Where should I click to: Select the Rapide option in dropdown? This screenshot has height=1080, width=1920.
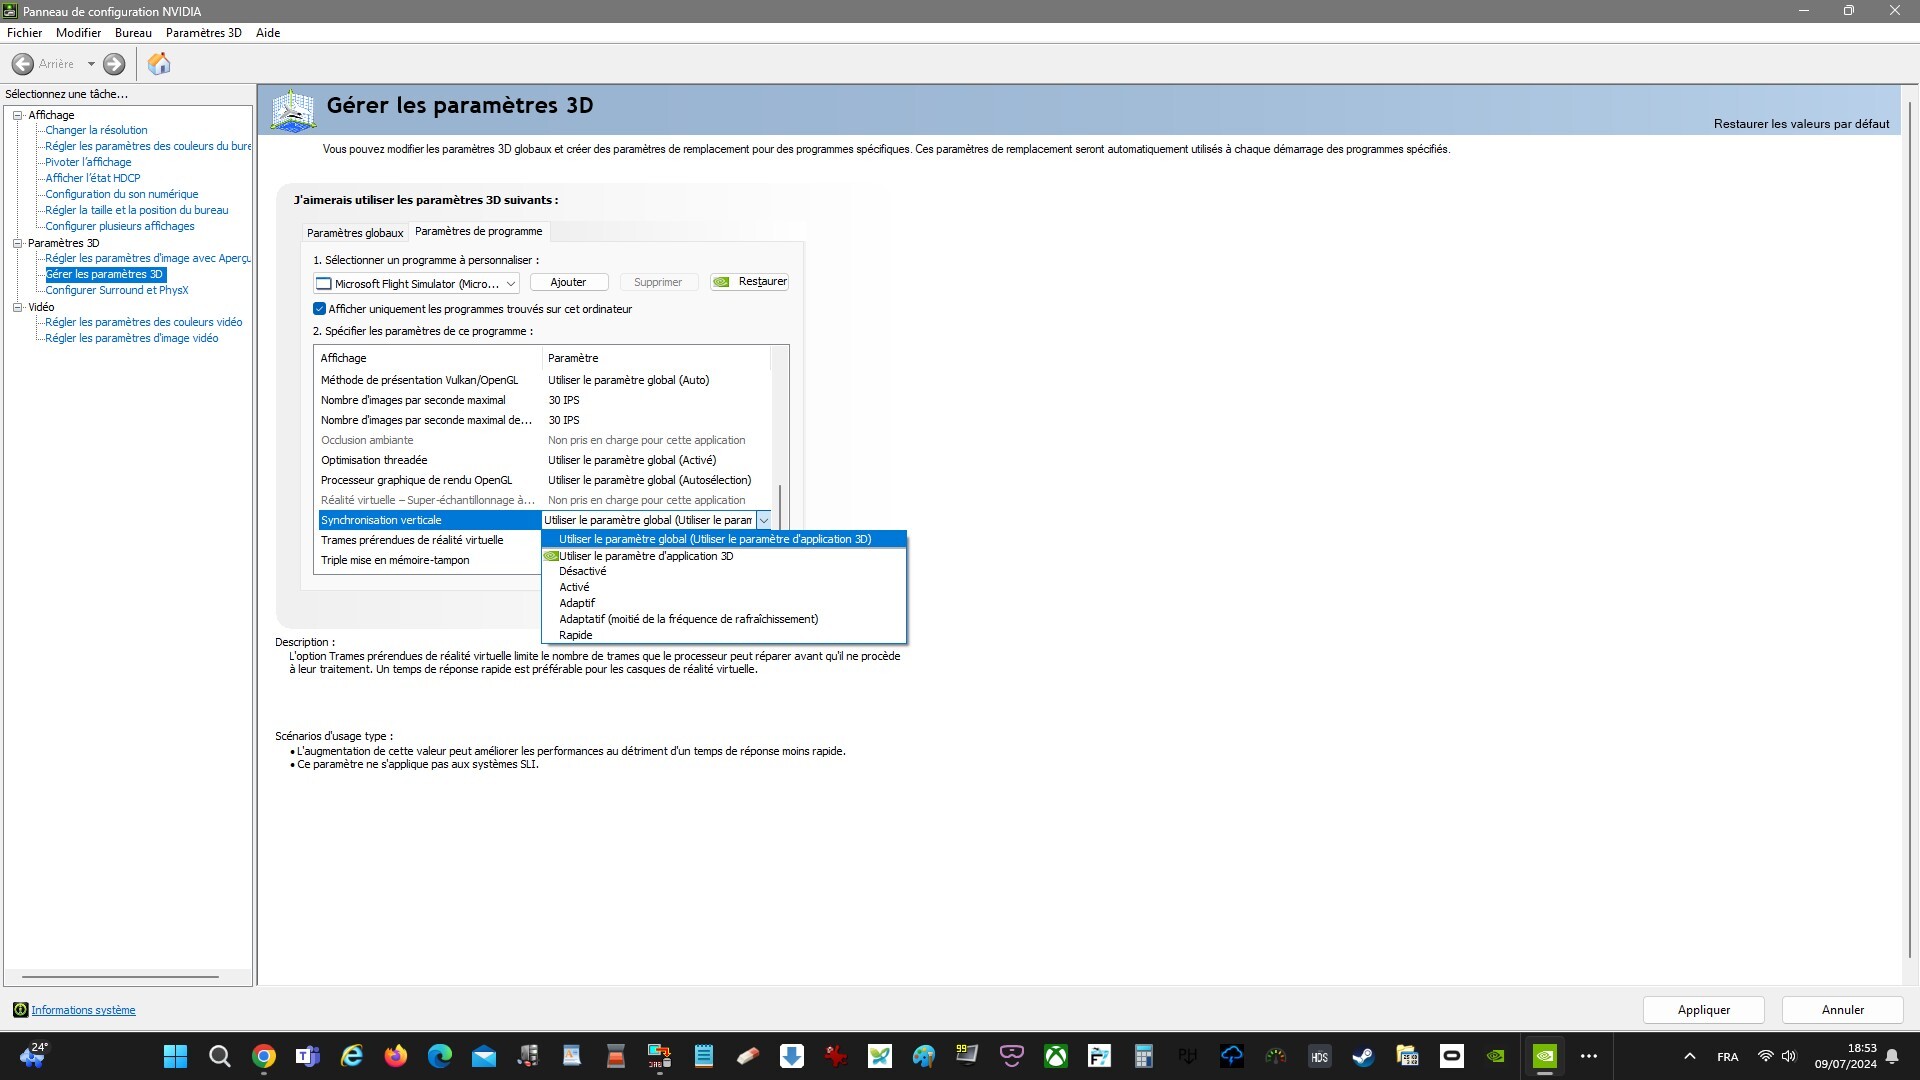pos(576,635)
